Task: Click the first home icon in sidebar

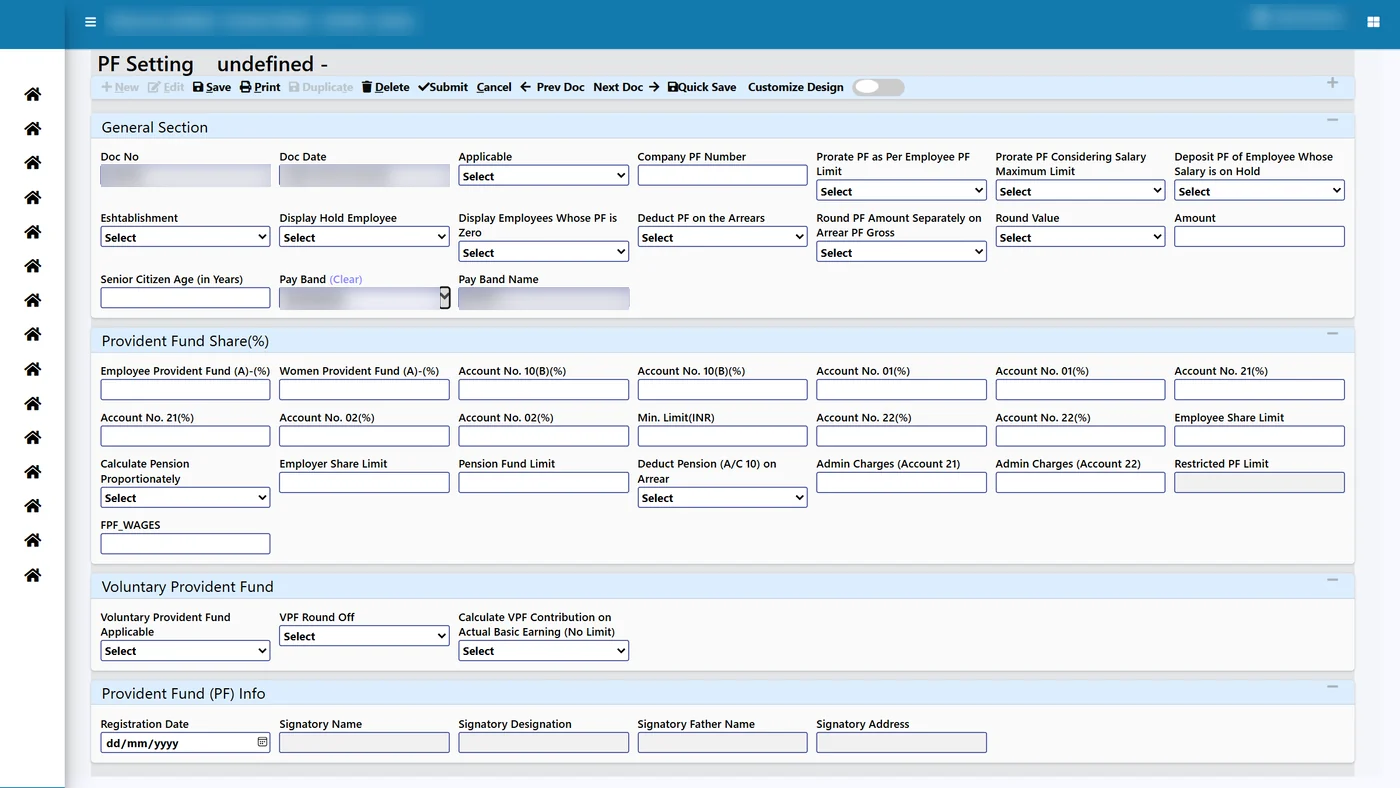Action: pyautogui.click(x=33, y=95)
